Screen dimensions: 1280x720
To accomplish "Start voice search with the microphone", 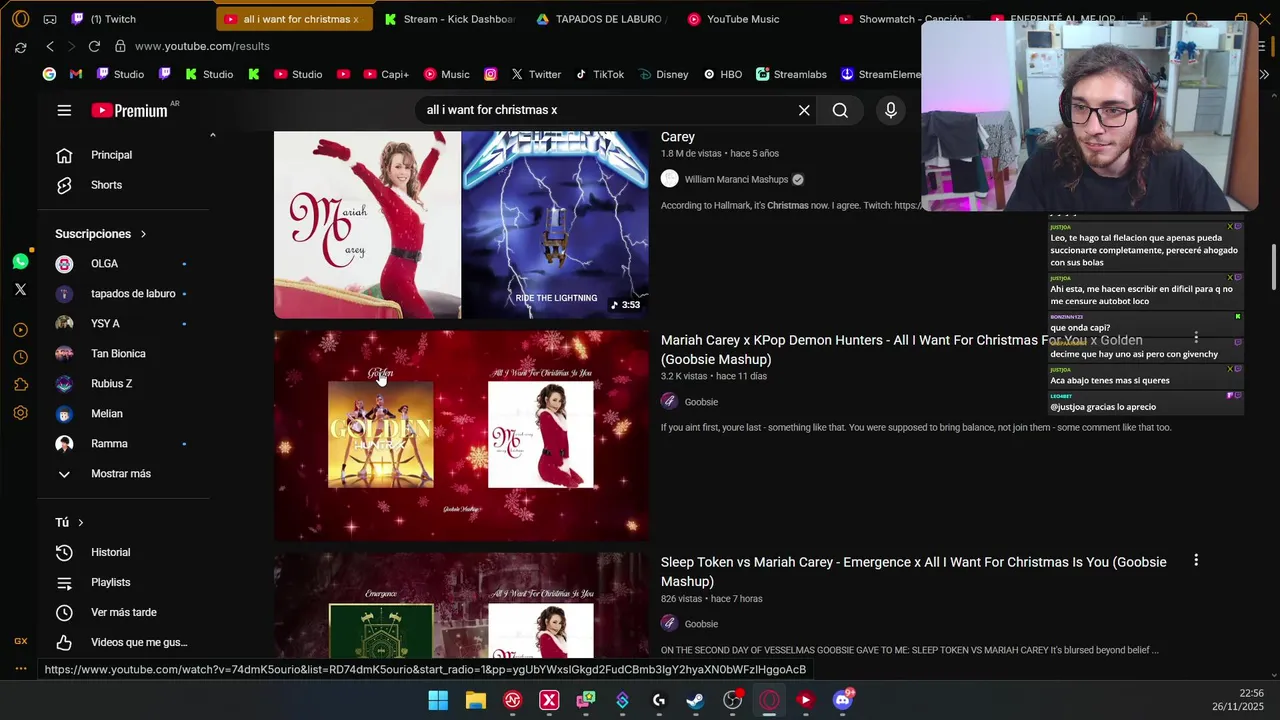I will tap(891, 110).
